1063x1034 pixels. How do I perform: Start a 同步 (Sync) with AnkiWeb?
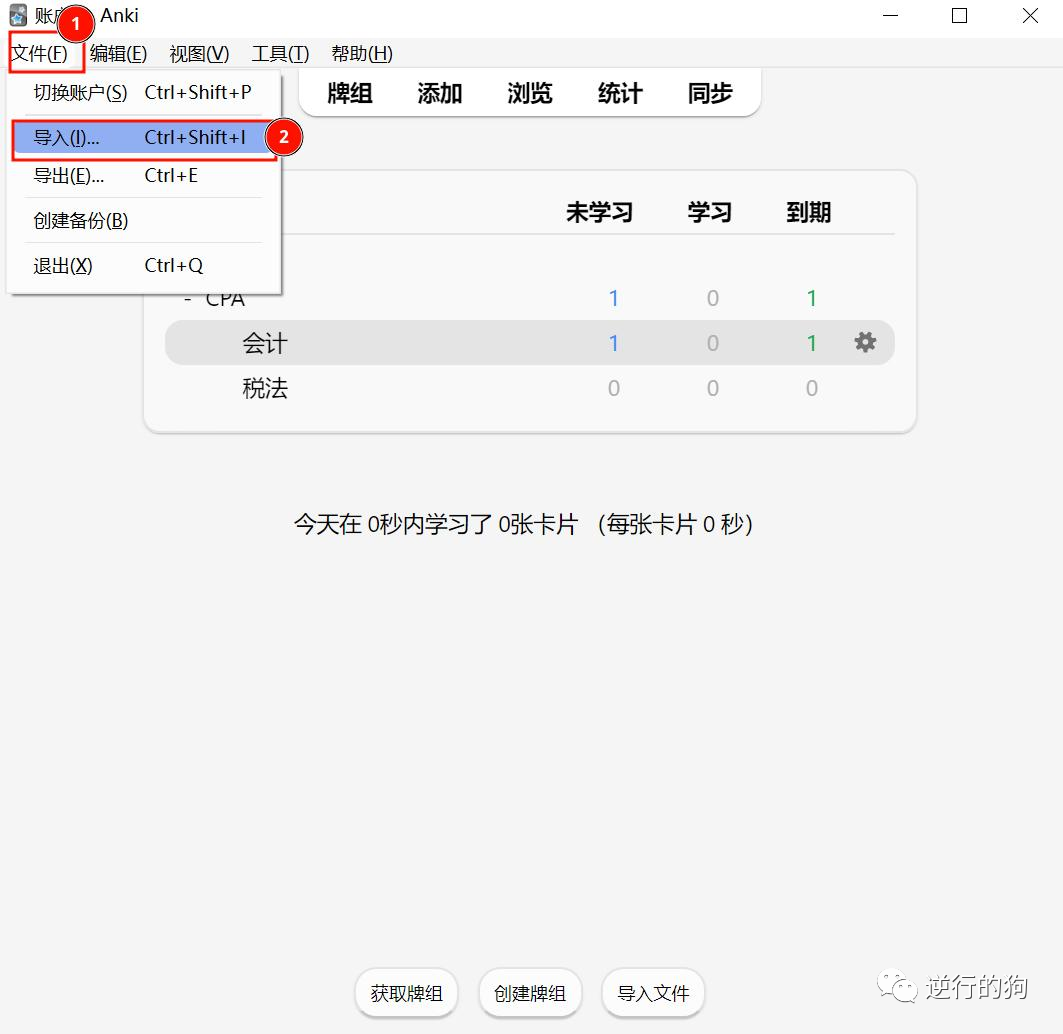[x=709, y=93]
